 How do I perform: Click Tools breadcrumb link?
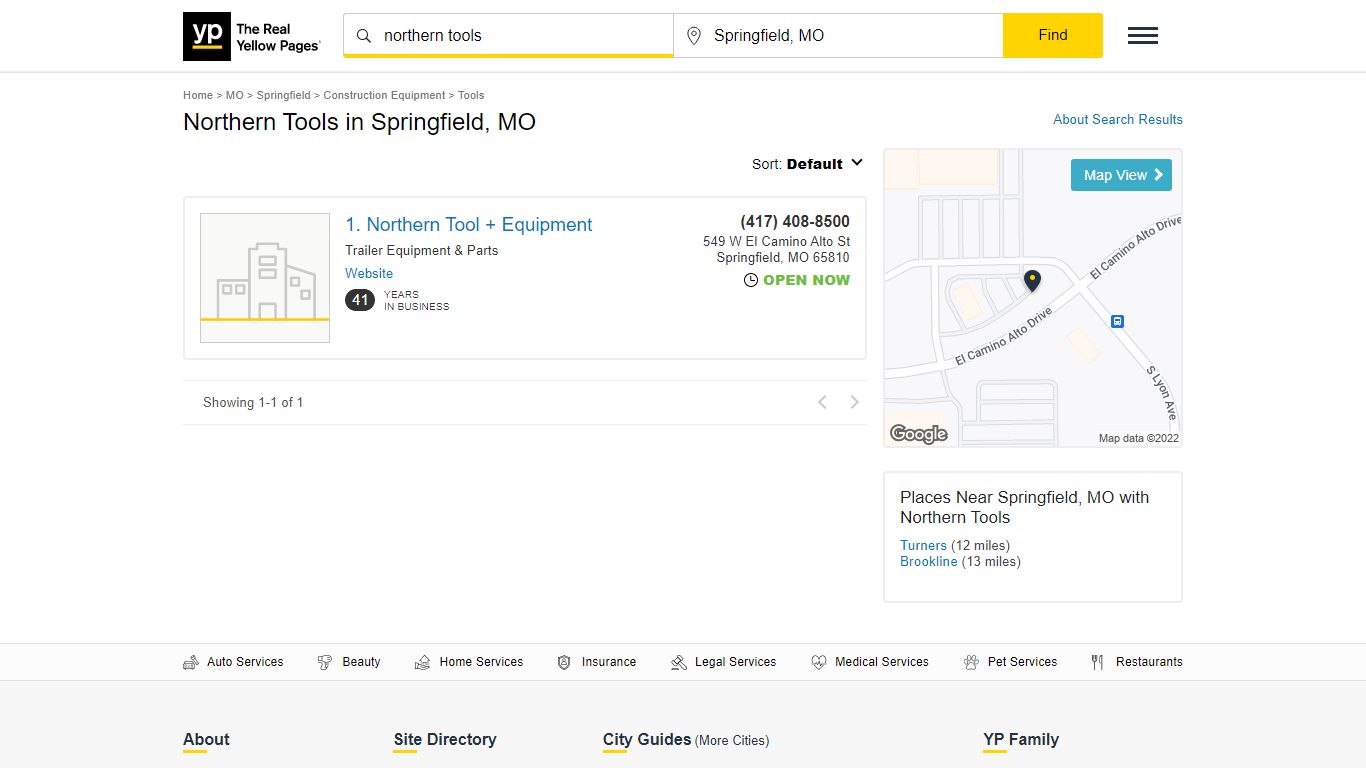pos(471,95)
